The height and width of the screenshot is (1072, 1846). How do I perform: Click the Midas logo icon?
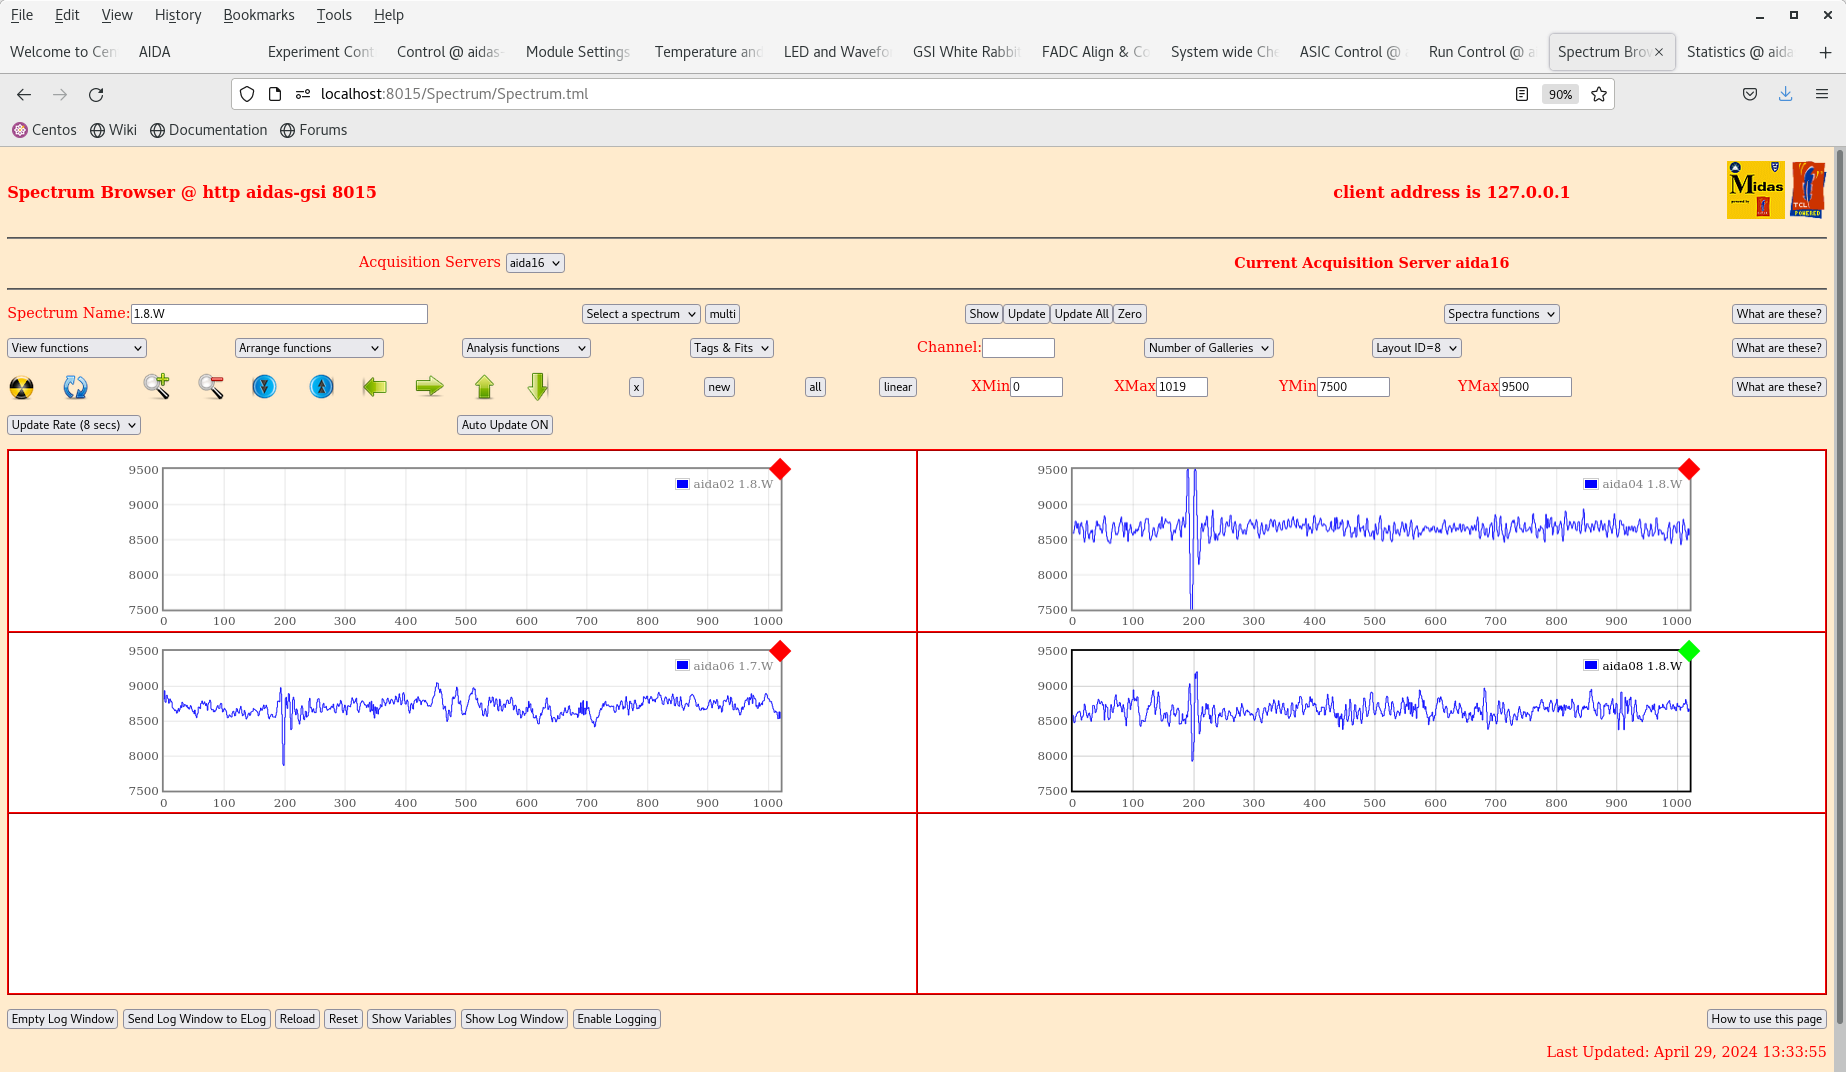[1756, 189]
